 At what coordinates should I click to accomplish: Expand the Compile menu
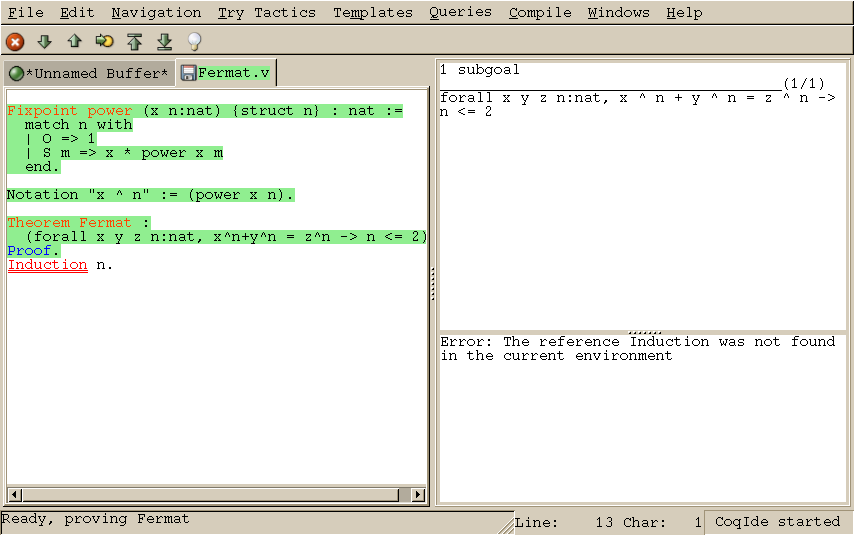(540, 13)
